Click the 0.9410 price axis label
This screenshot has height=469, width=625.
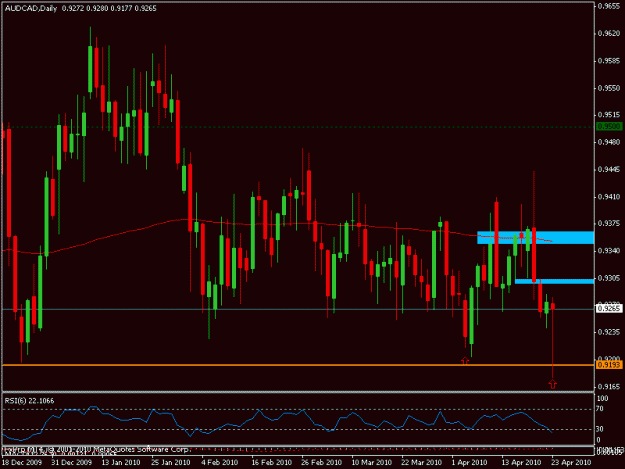(x=609, y=197)
